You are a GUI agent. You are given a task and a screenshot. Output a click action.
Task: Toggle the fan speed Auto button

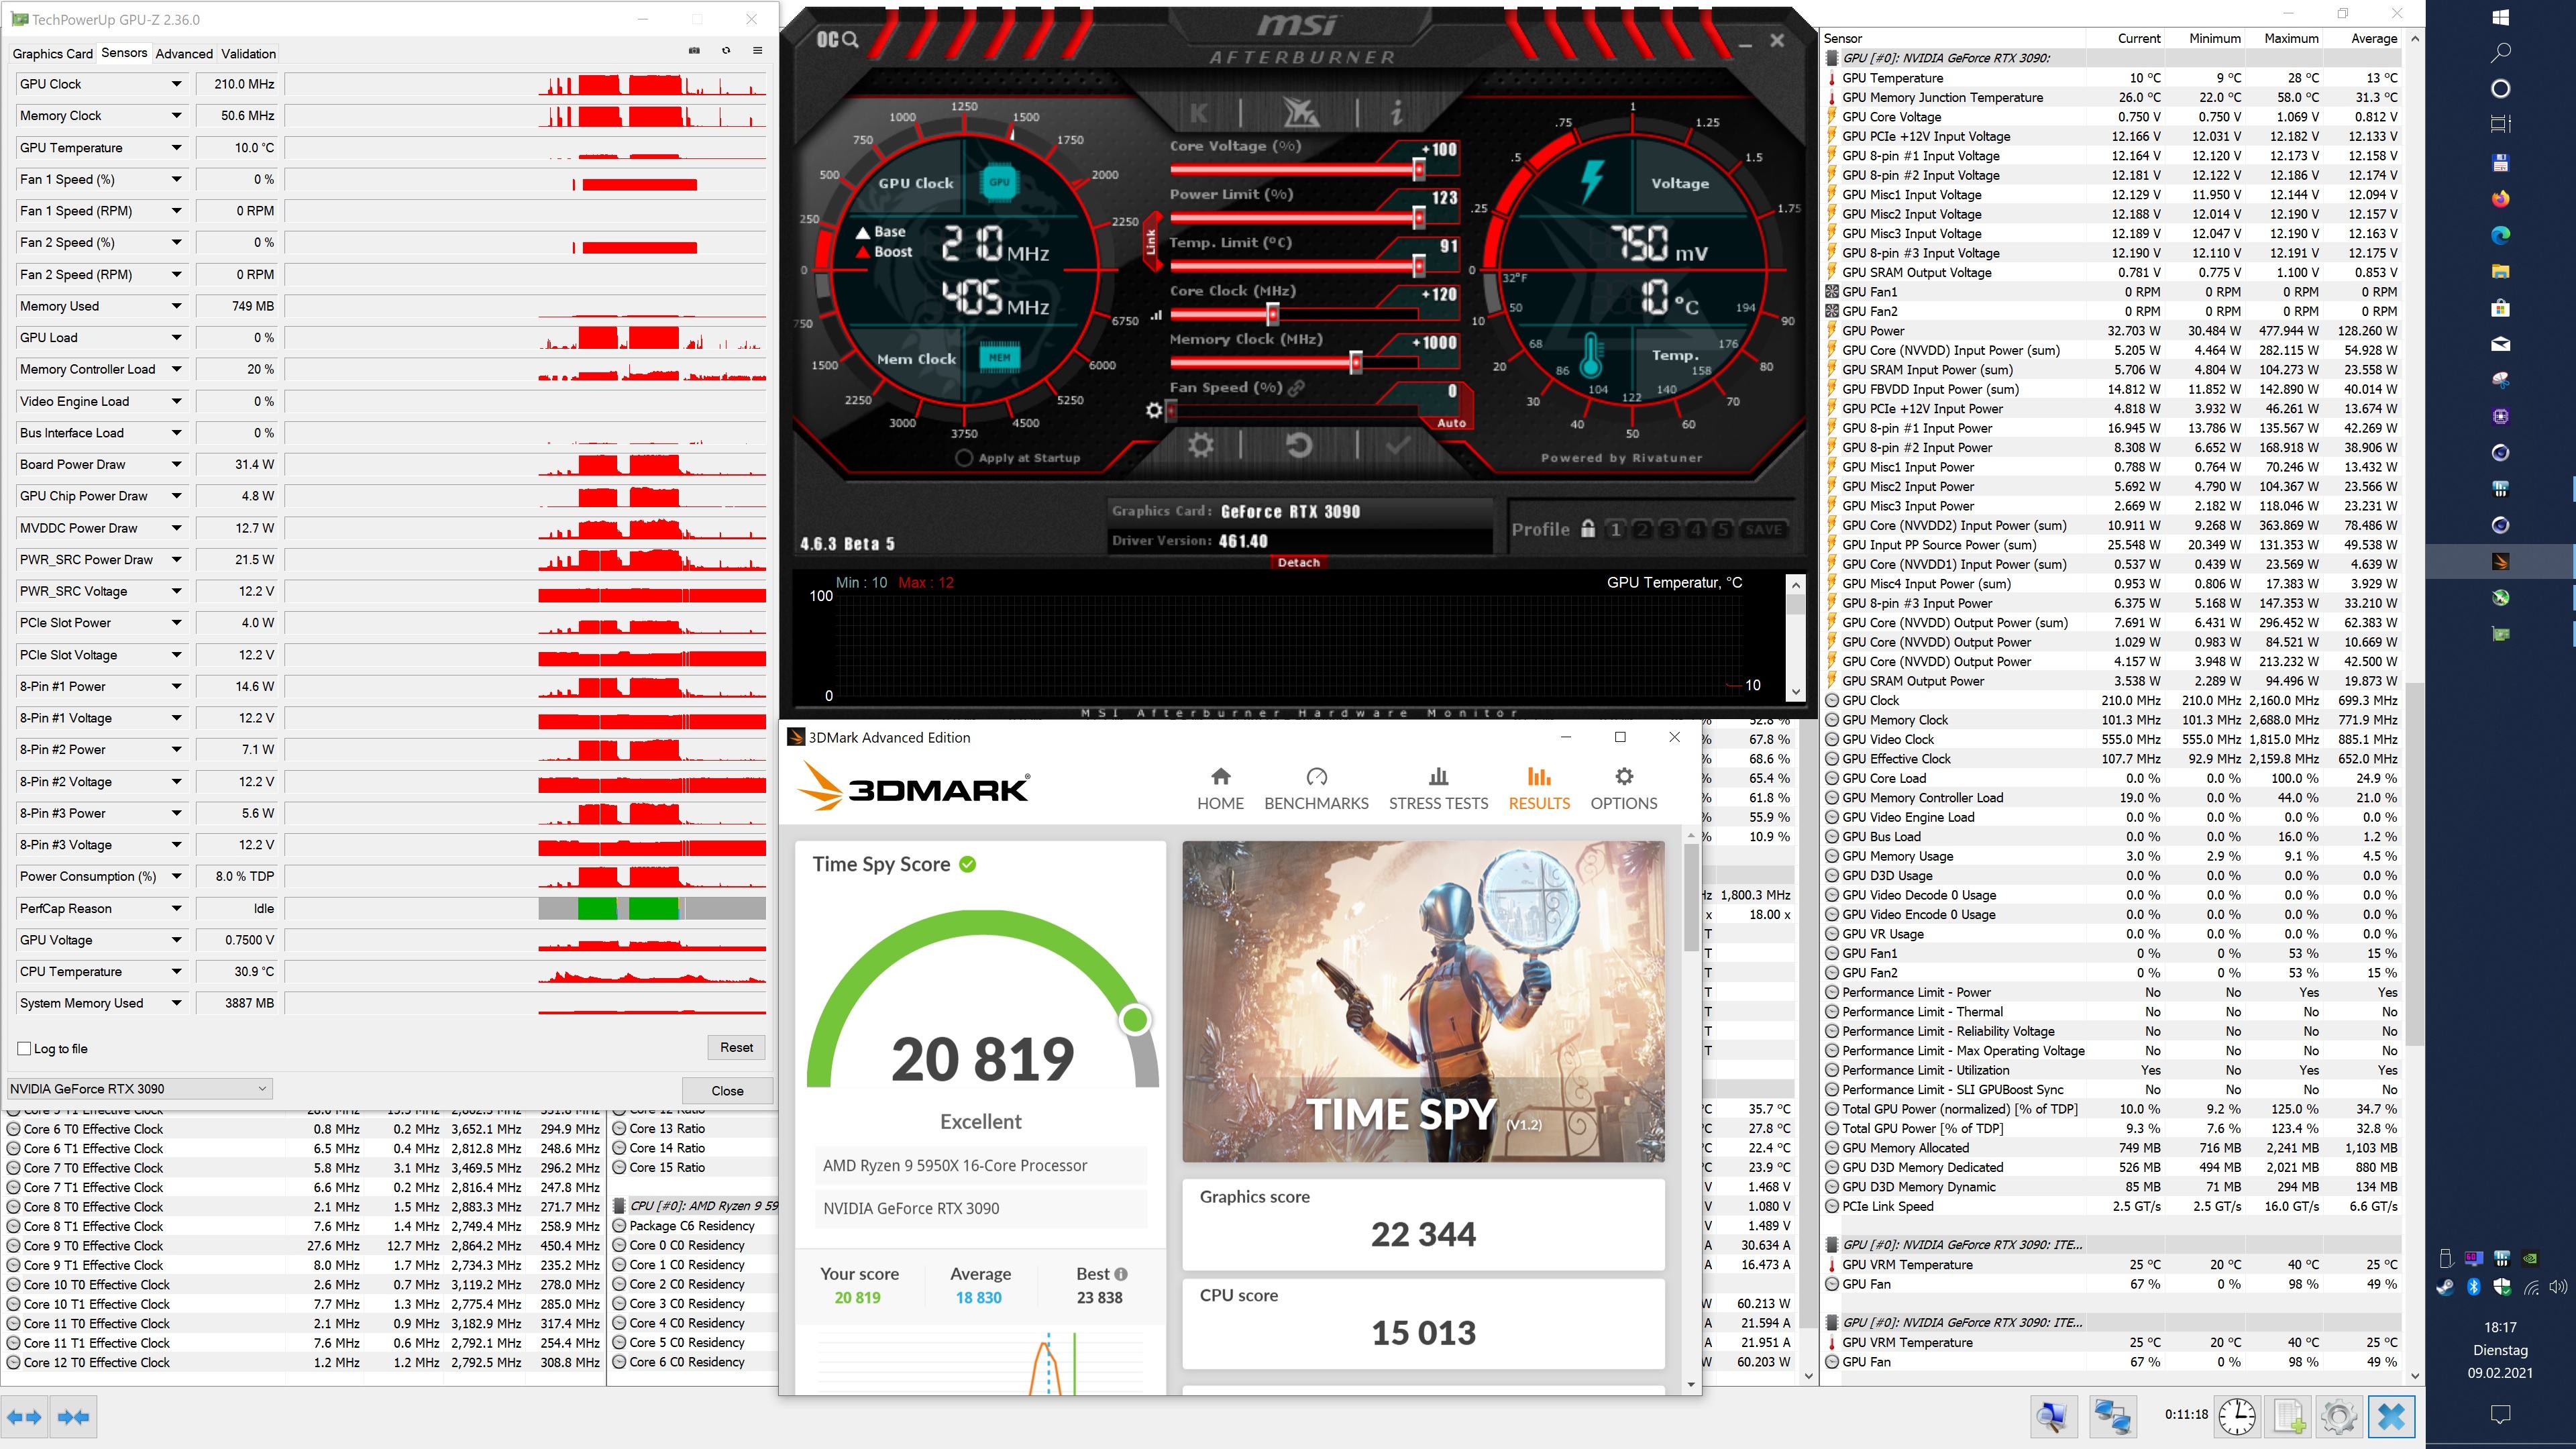(x=1451, y=423)
